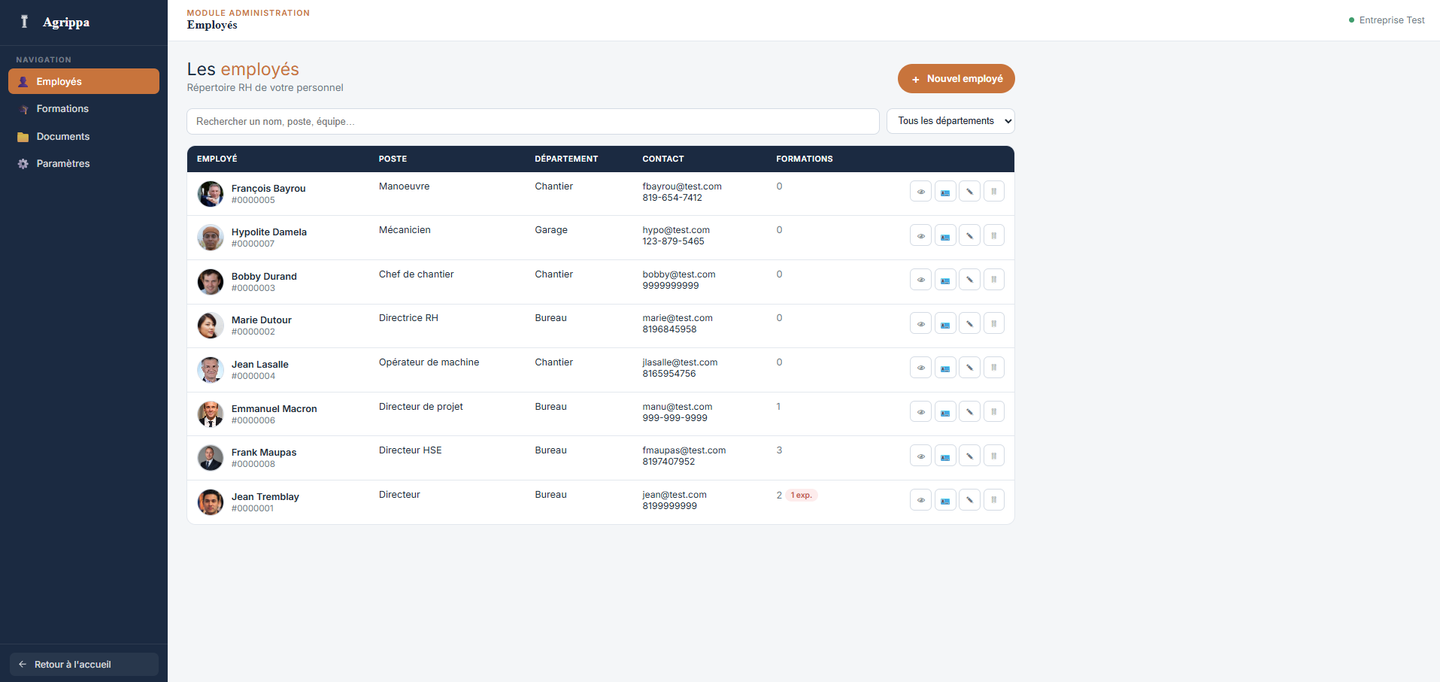
Task: Click the 'Département' column header
Action: (x=566, y=159)
